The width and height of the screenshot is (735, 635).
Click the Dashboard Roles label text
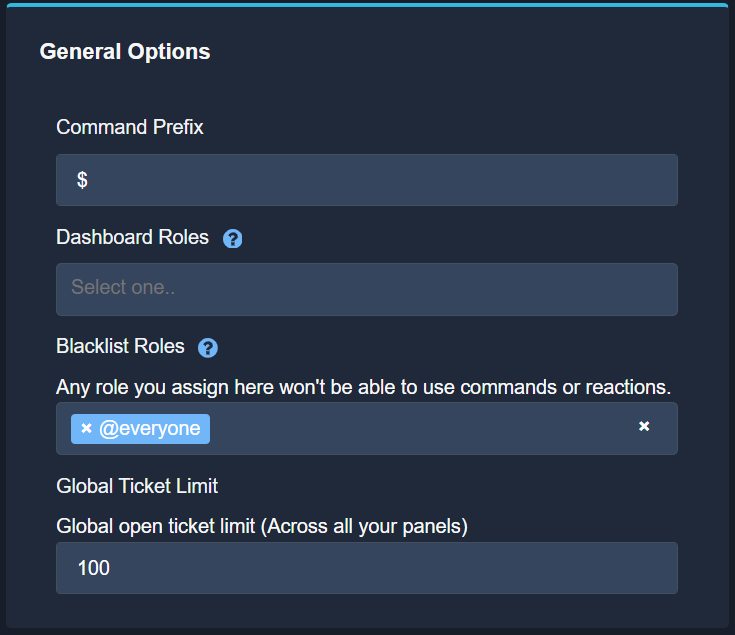(132, 237)
